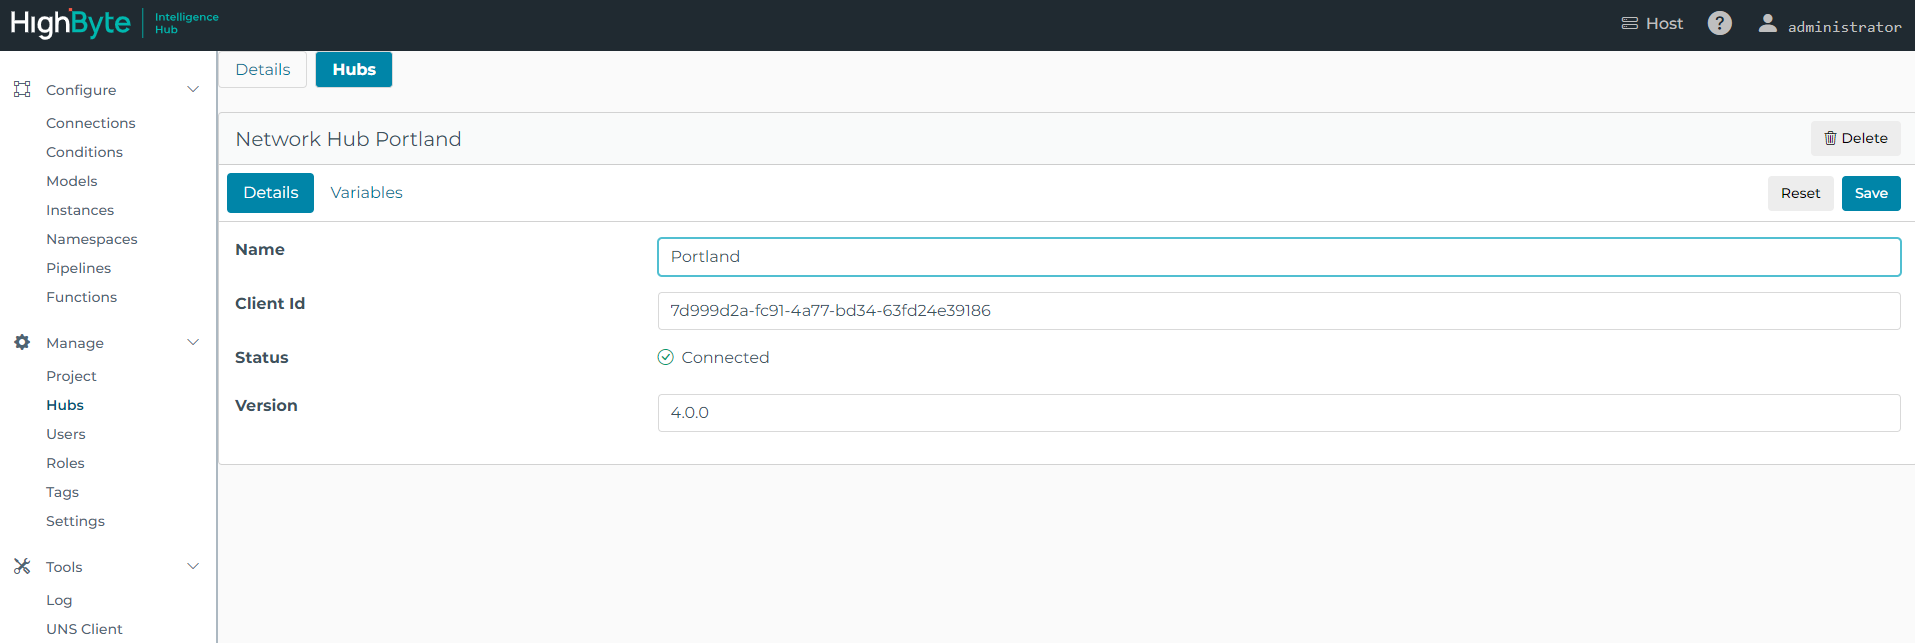Collapse the Manage section chevron
This screenshot has height=643, width=1915.
(x=193, y=342)
